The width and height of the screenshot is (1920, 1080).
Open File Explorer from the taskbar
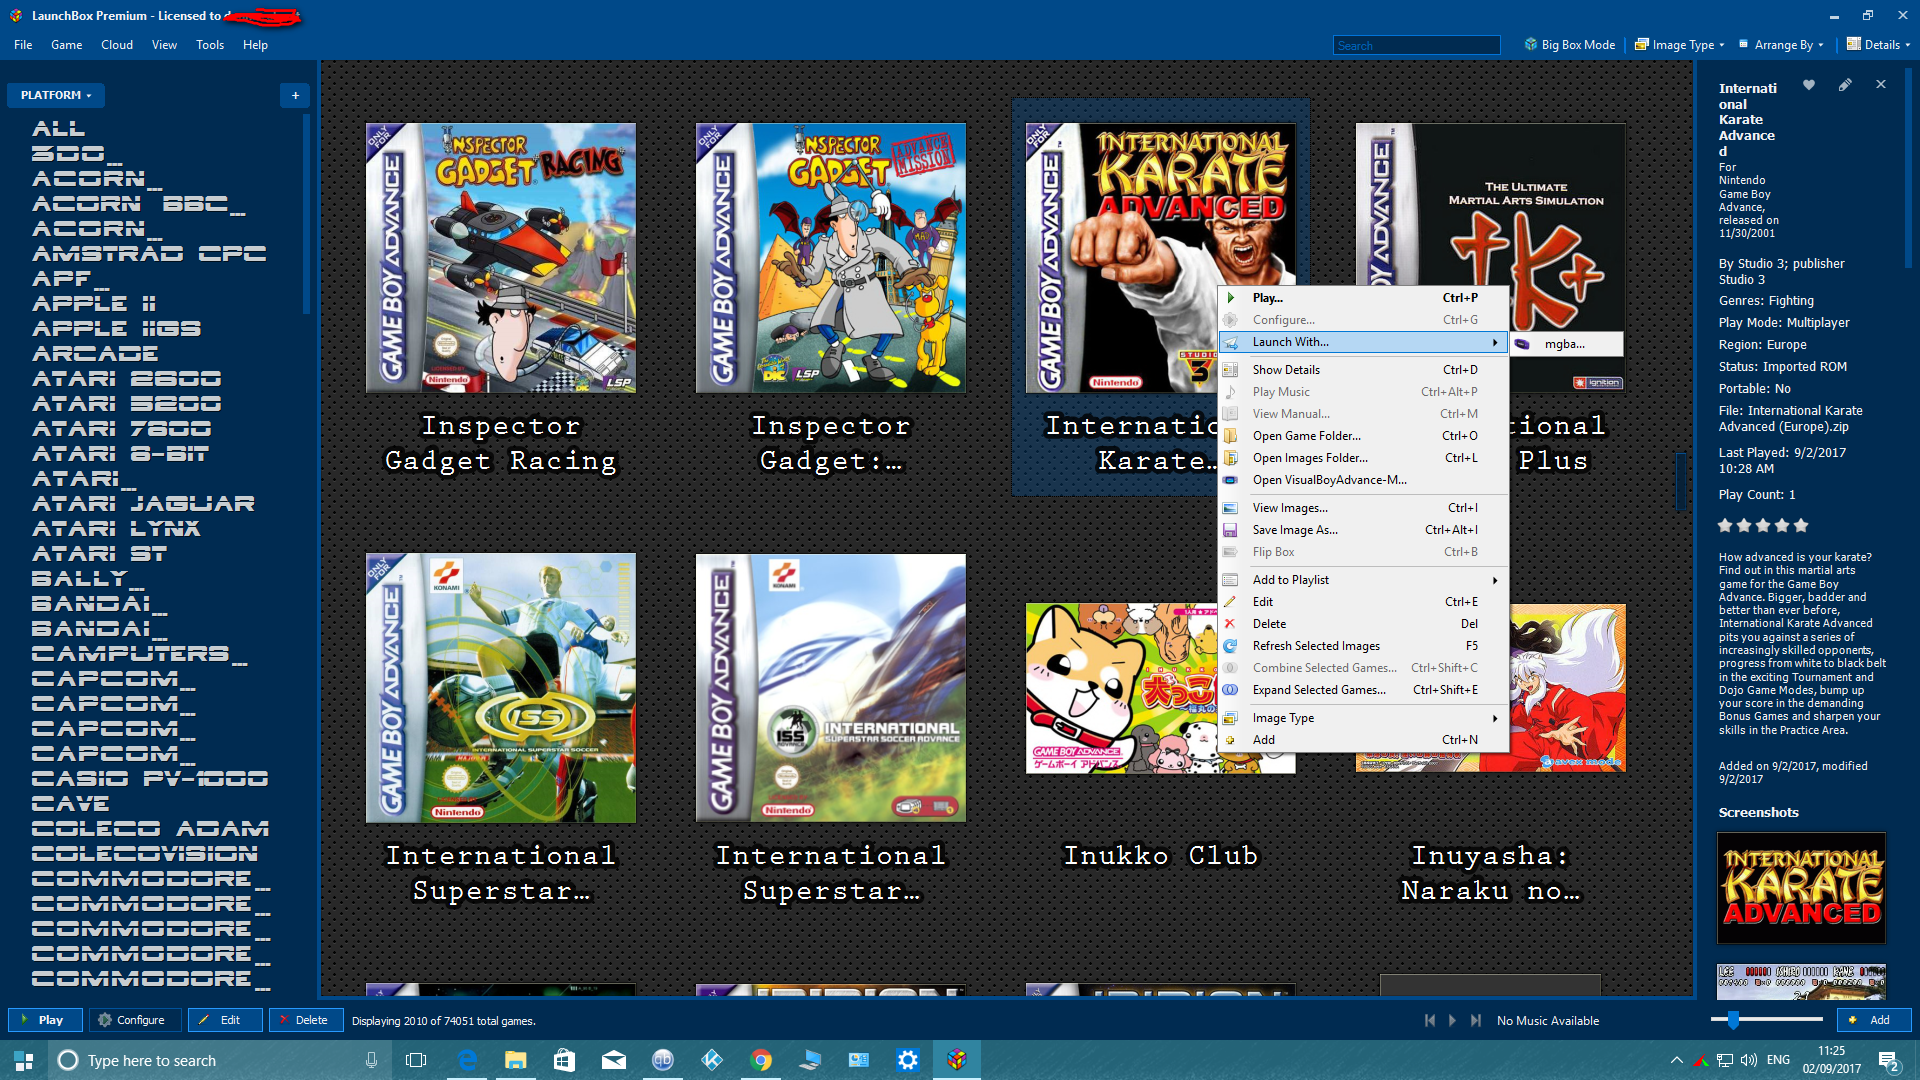point(515,1060)
